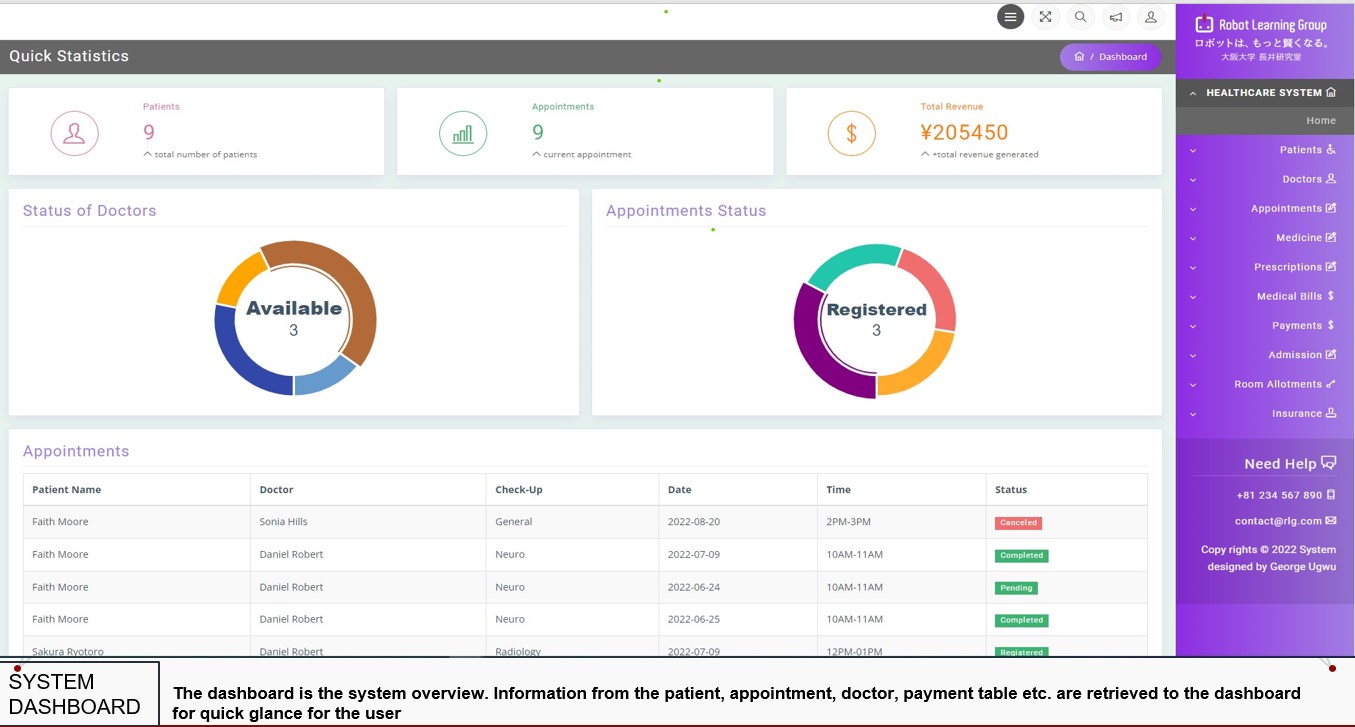This screenshot has height=727, width=1355.
Task: Open search using the magnifier icon
Action: pyautogui.click(x=1080, y=16)
